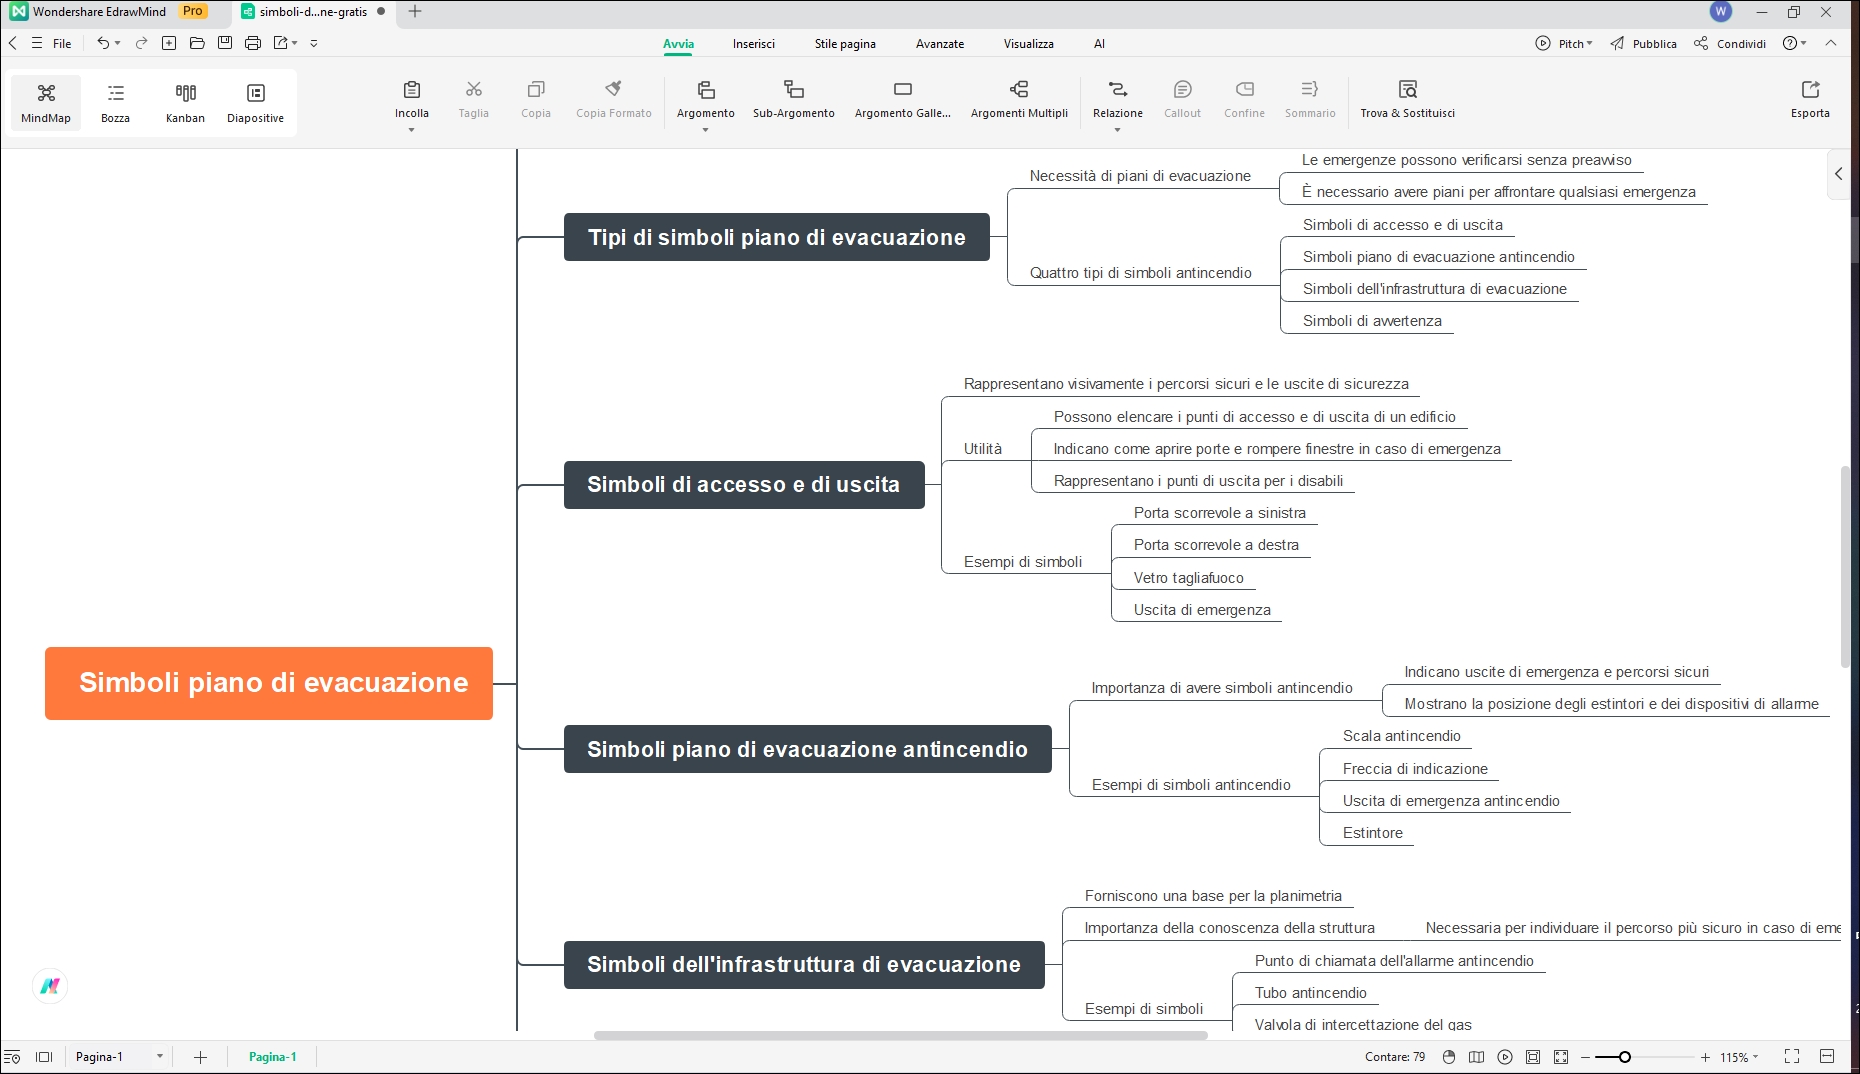The width and height of the screenshot is (1860, 1074).
Task: Click the Copia copy icon
Action: (x=536, y=90)
